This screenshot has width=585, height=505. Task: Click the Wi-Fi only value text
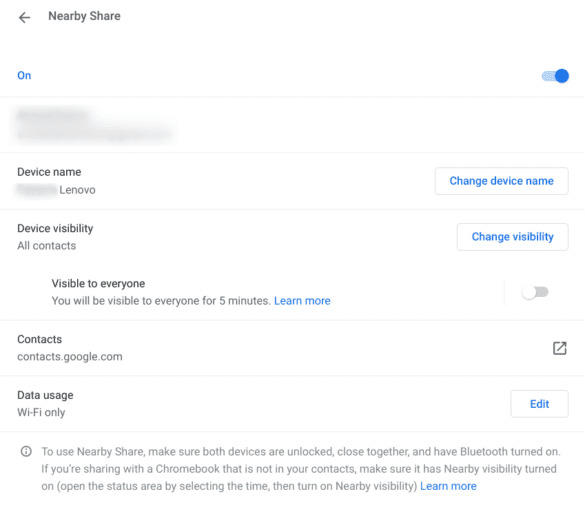pyautogui.click(x=41, y=413)
